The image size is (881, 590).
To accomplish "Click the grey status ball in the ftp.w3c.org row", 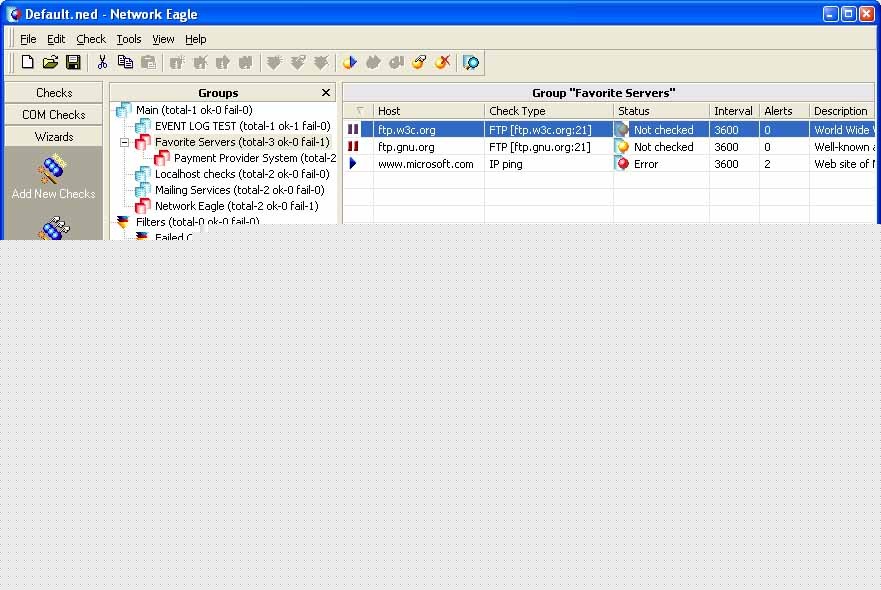I will 621,129.
